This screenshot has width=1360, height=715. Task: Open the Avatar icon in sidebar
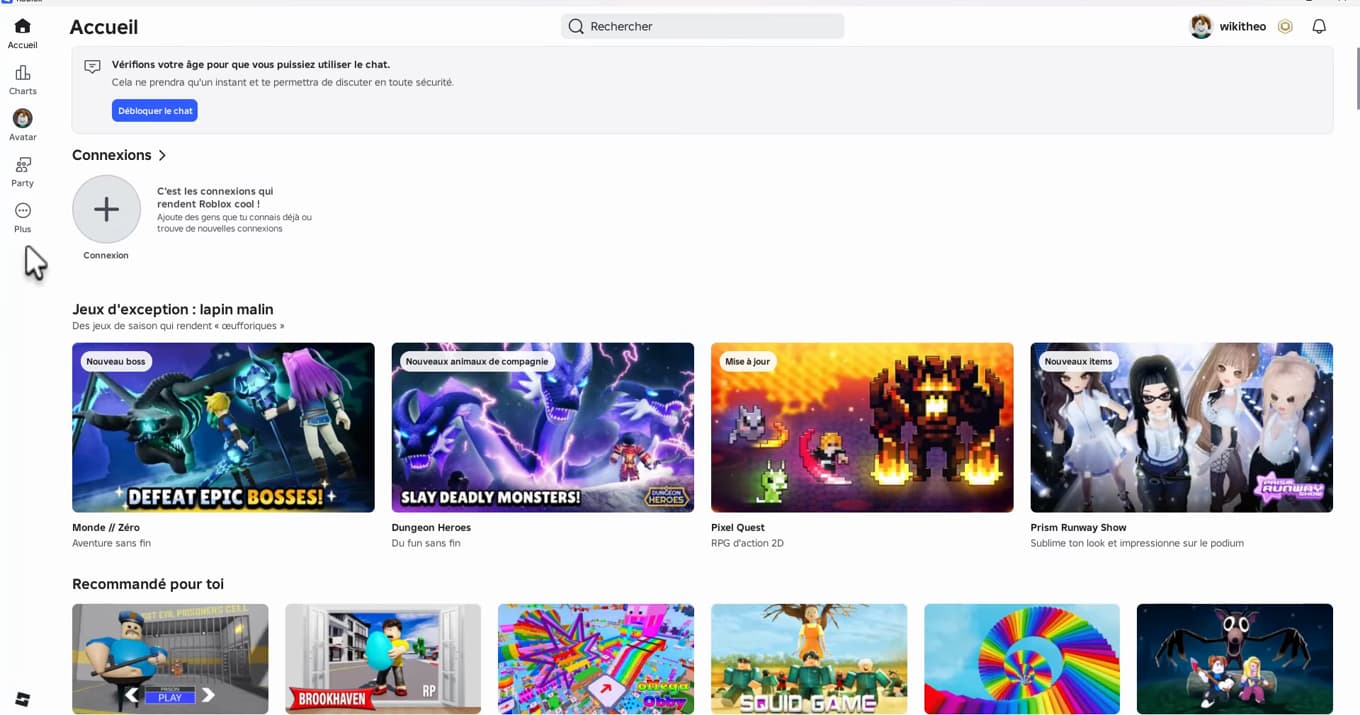22,118
